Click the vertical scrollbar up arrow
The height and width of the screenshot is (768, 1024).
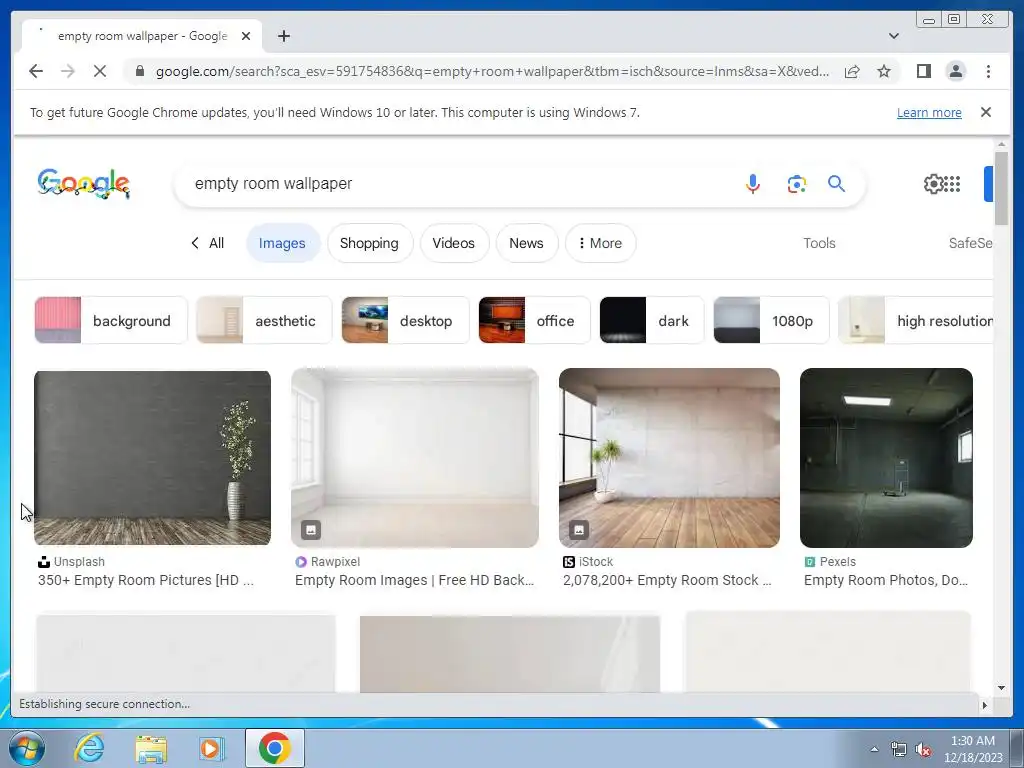(x=1002, y=144)
